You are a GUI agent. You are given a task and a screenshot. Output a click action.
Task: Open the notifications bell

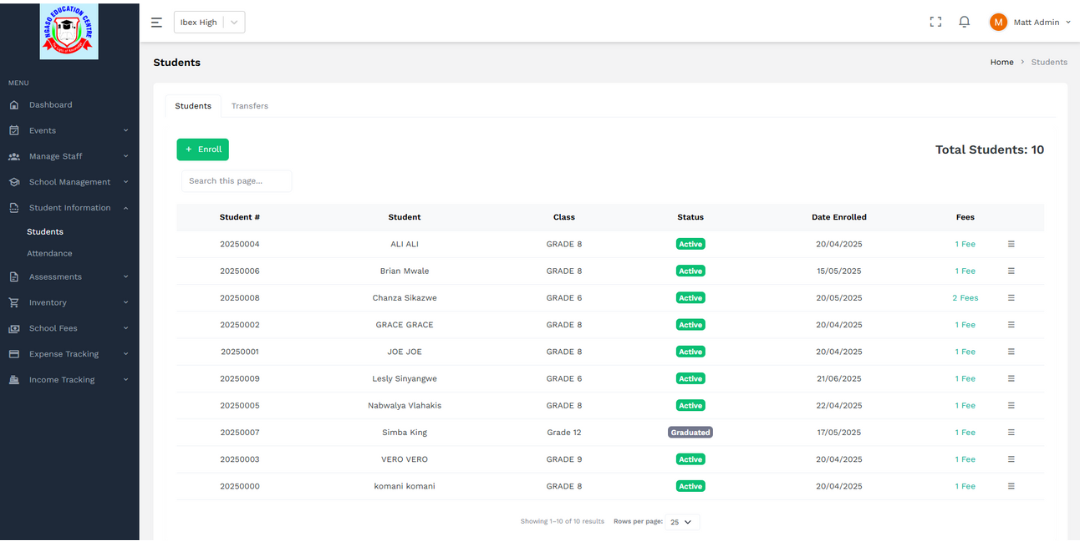964,22
